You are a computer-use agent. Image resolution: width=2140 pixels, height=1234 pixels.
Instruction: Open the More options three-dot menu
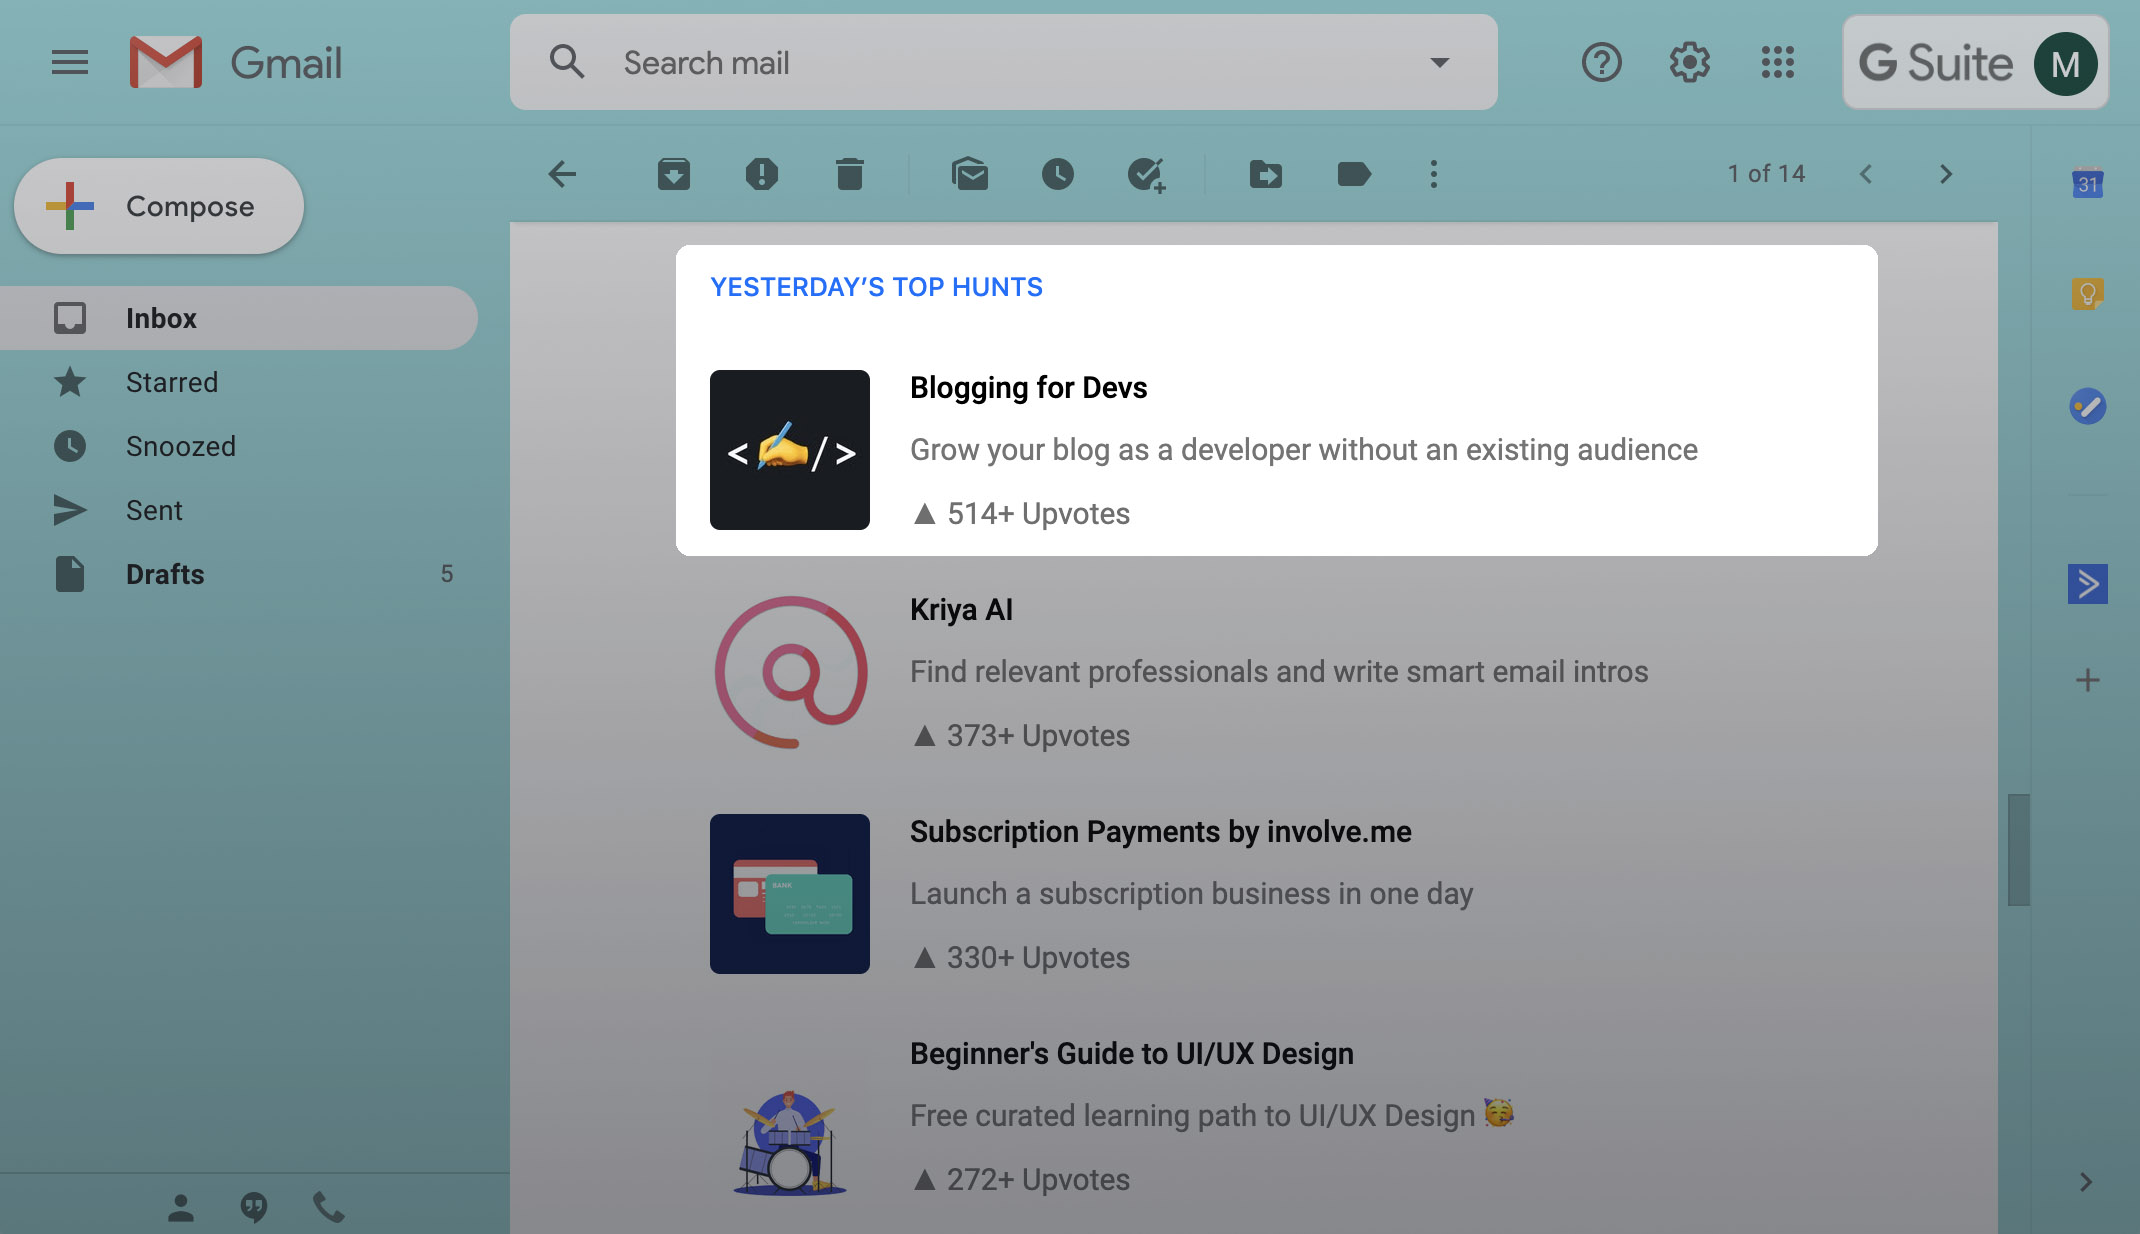pos(1434,174)
